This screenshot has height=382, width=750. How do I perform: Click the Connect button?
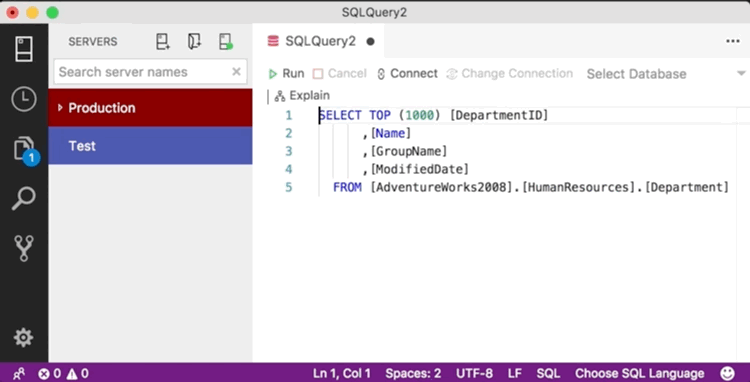coord(407,74)
